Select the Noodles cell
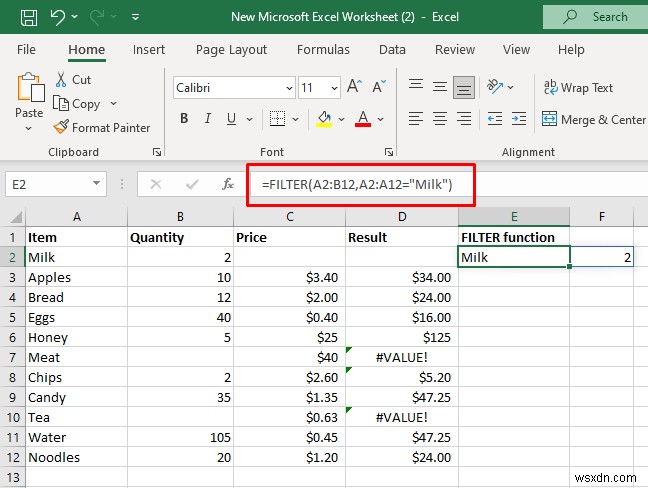648x488 pixels. [x=76, y=457]
